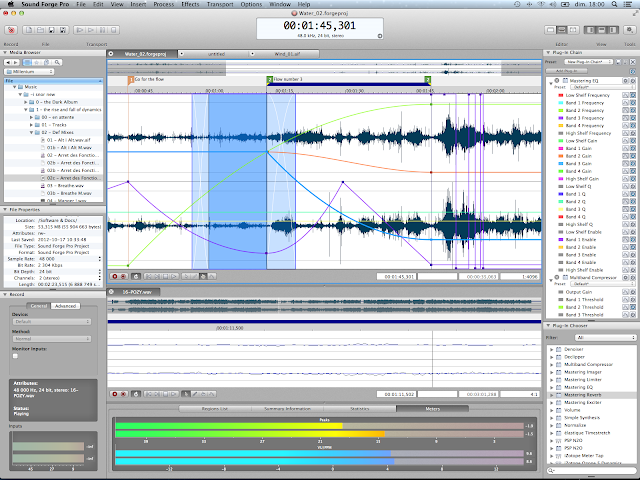The image size is (640, 480).
Task: Open the New Plug-In Chain preset dropdown
Action: 589,62
